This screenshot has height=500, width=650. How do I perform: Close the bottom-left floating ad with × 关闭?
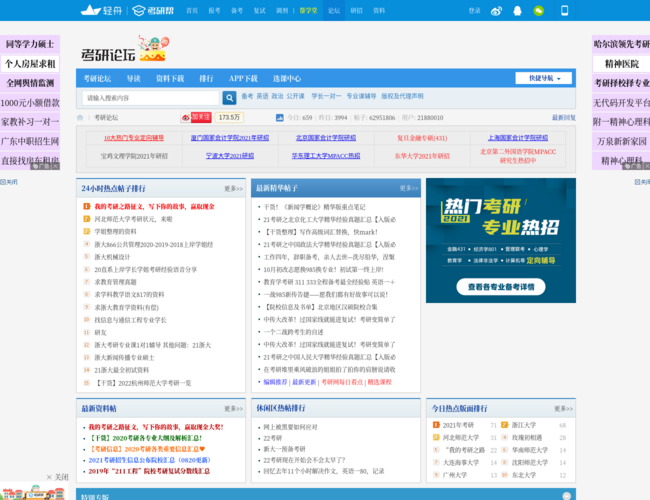tap(57, 477)
